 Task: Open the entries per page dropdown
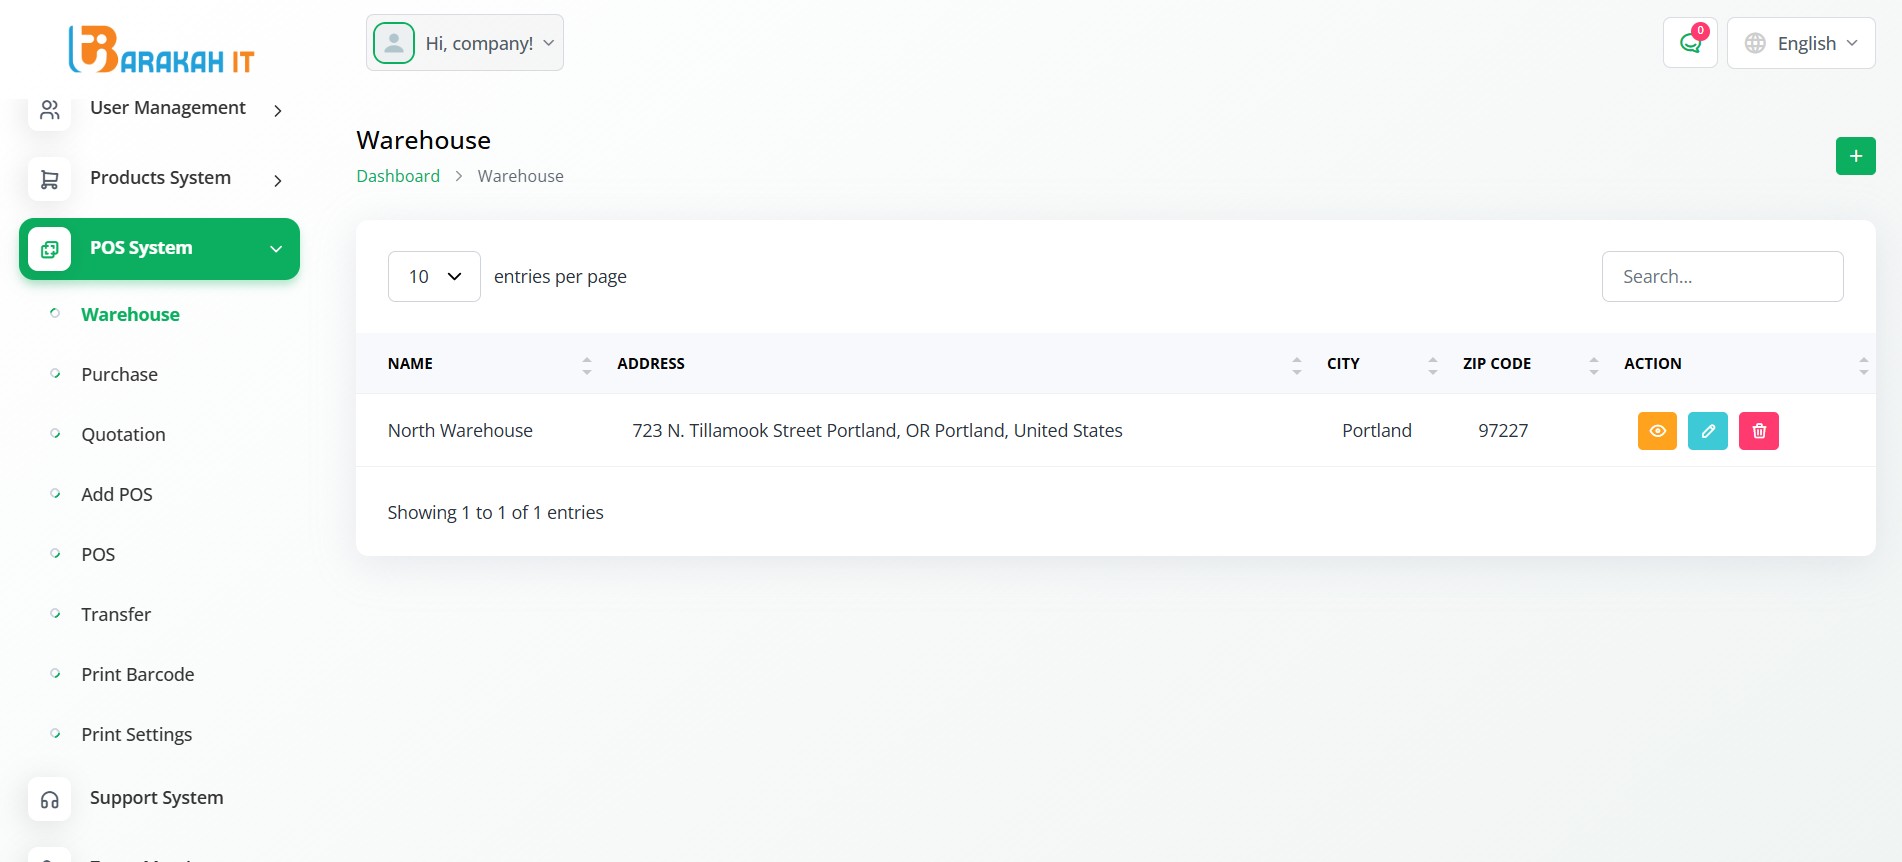[434, 277]
